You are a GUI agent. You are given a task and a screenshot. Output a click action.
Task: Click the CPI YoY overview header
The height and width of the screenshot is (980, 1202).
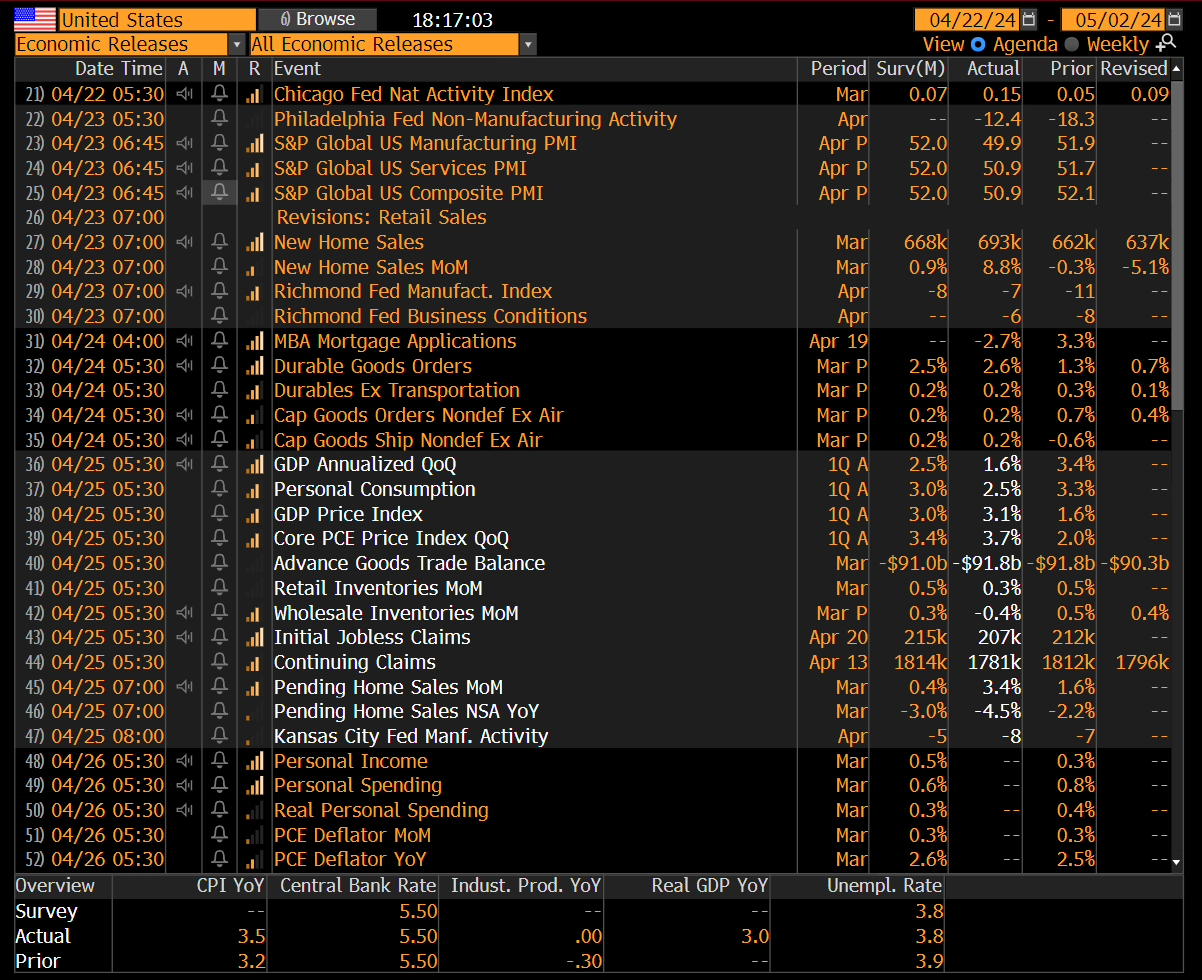point(231,886)
